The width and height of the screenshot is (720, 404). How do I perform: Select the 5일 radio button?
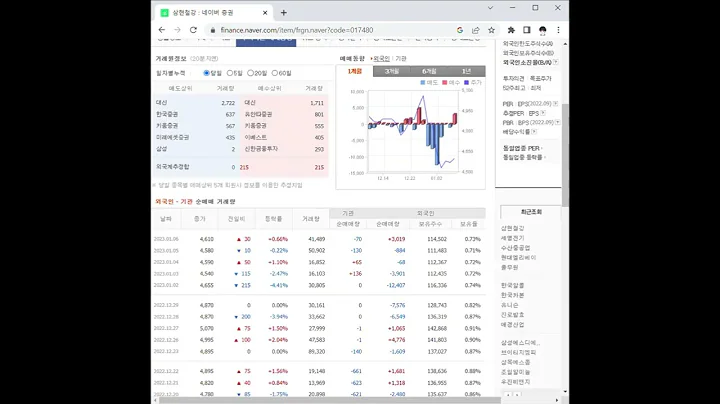point(230,73)
